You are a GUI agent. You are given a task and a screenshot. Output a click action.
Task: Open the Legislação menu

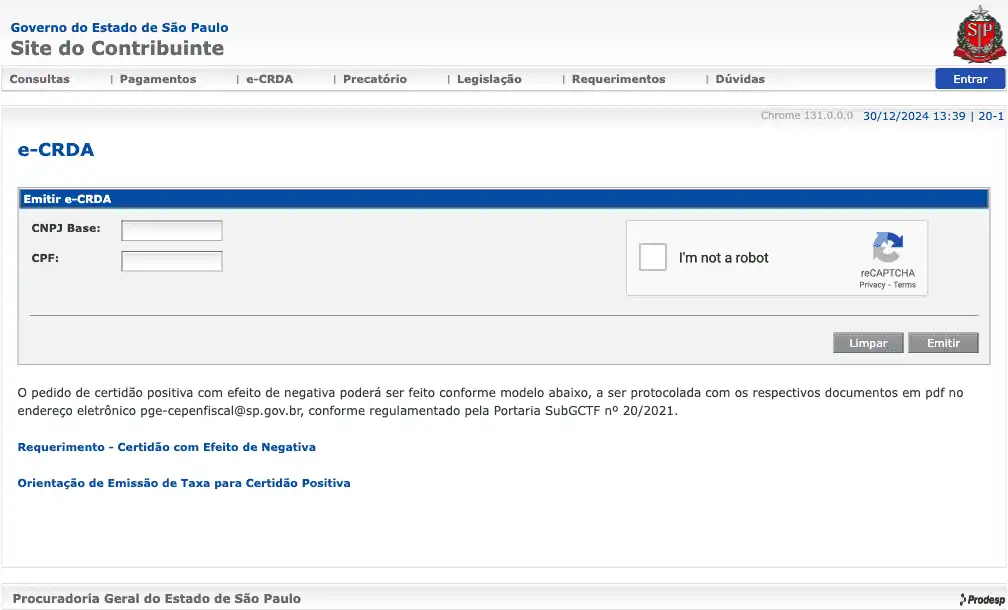489,79
